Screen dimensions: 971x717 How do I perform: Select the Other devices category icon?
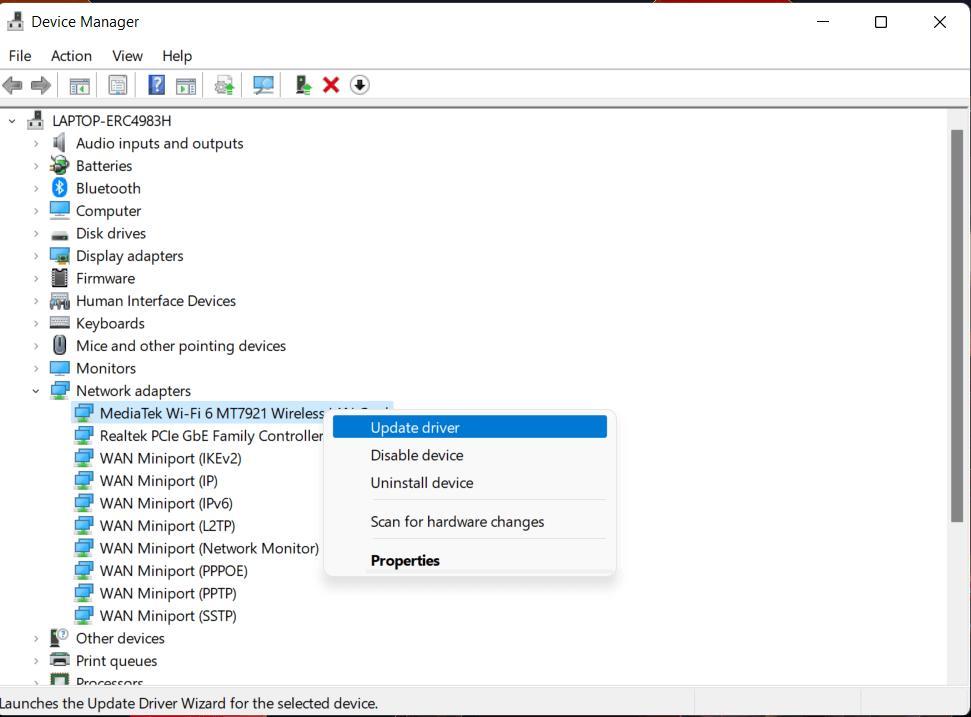(x=59, y=638)
